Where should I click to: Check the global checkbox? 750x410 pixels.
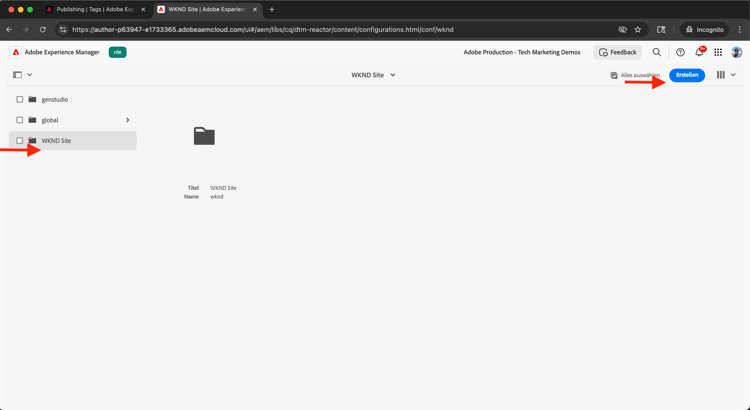(x=20, y=120)
